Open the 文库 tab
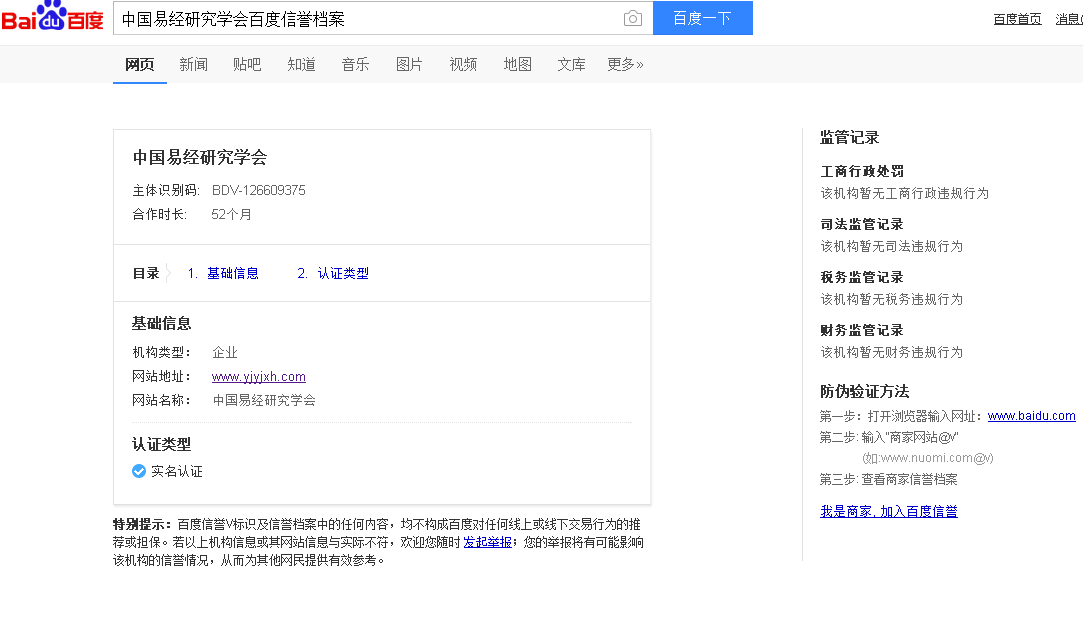This screenshot has height=634, width=1083. [x=571, y=64]
